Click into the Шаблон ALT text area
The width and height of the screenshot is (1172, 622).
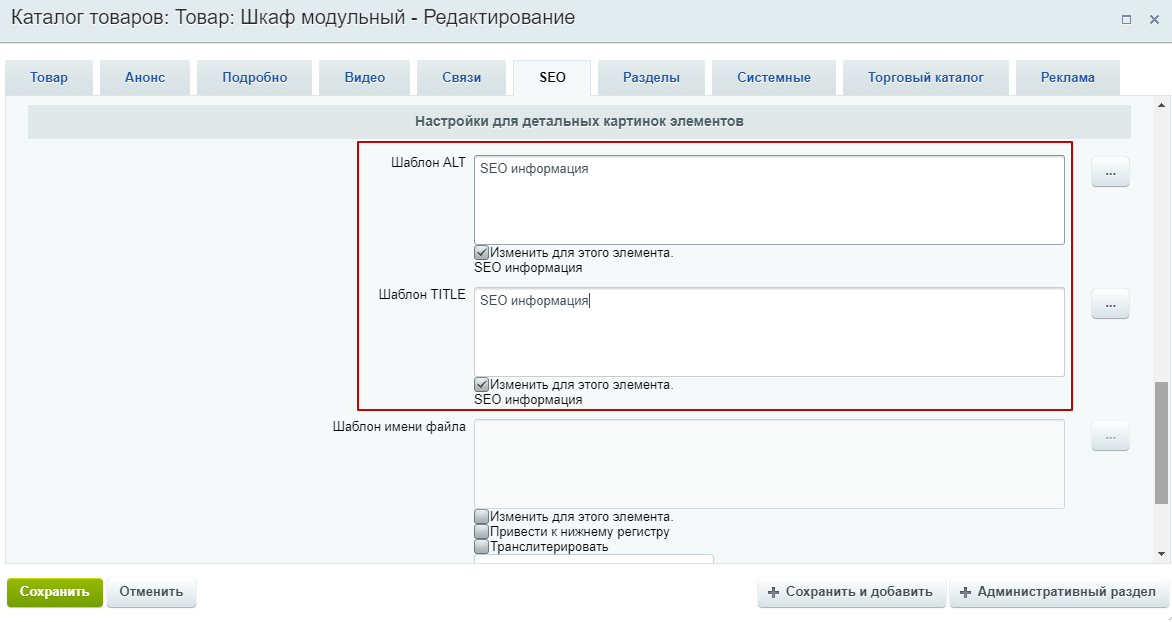(x=769, y=200)
